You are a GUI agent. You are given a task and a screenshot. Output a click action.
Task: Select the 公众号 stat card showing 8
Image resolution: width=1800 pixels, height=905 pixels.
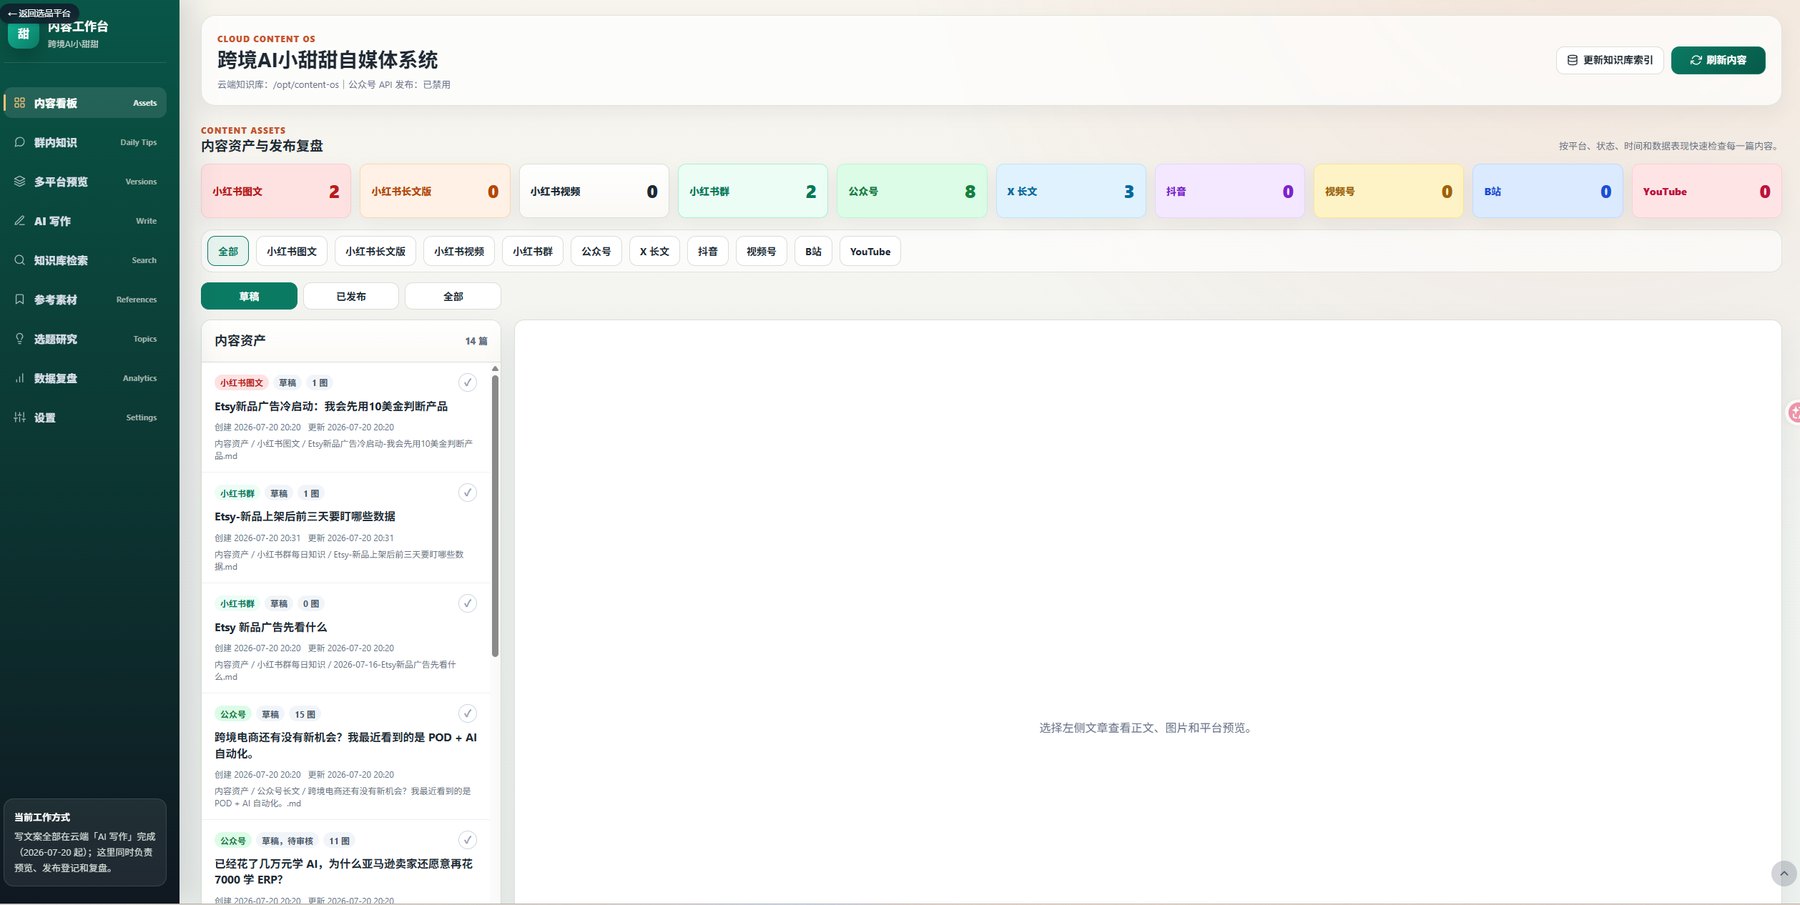click(912, 191)
